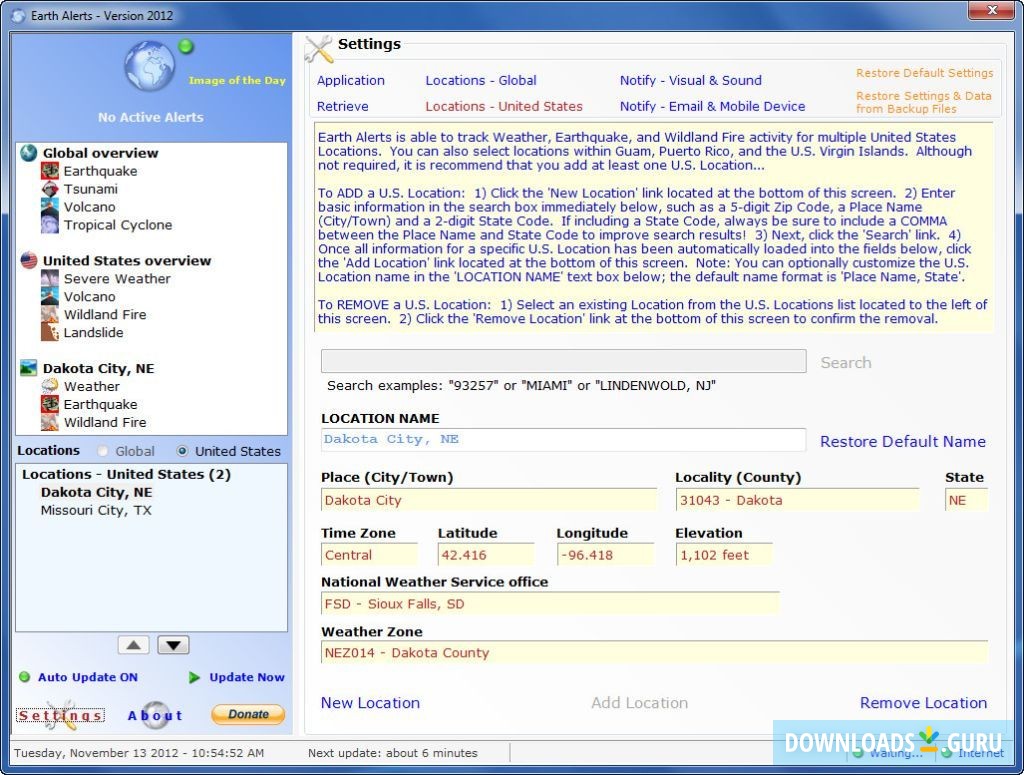Click the green Auto Update indicator dot
The image size is (1024, 775).
(25, 677)
